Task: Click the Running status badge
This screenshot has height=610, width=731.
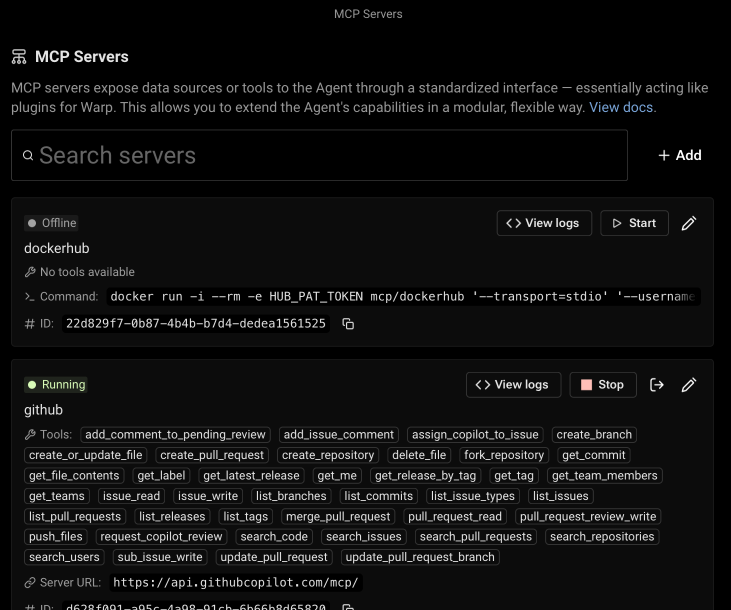Action: pos(56,385)
